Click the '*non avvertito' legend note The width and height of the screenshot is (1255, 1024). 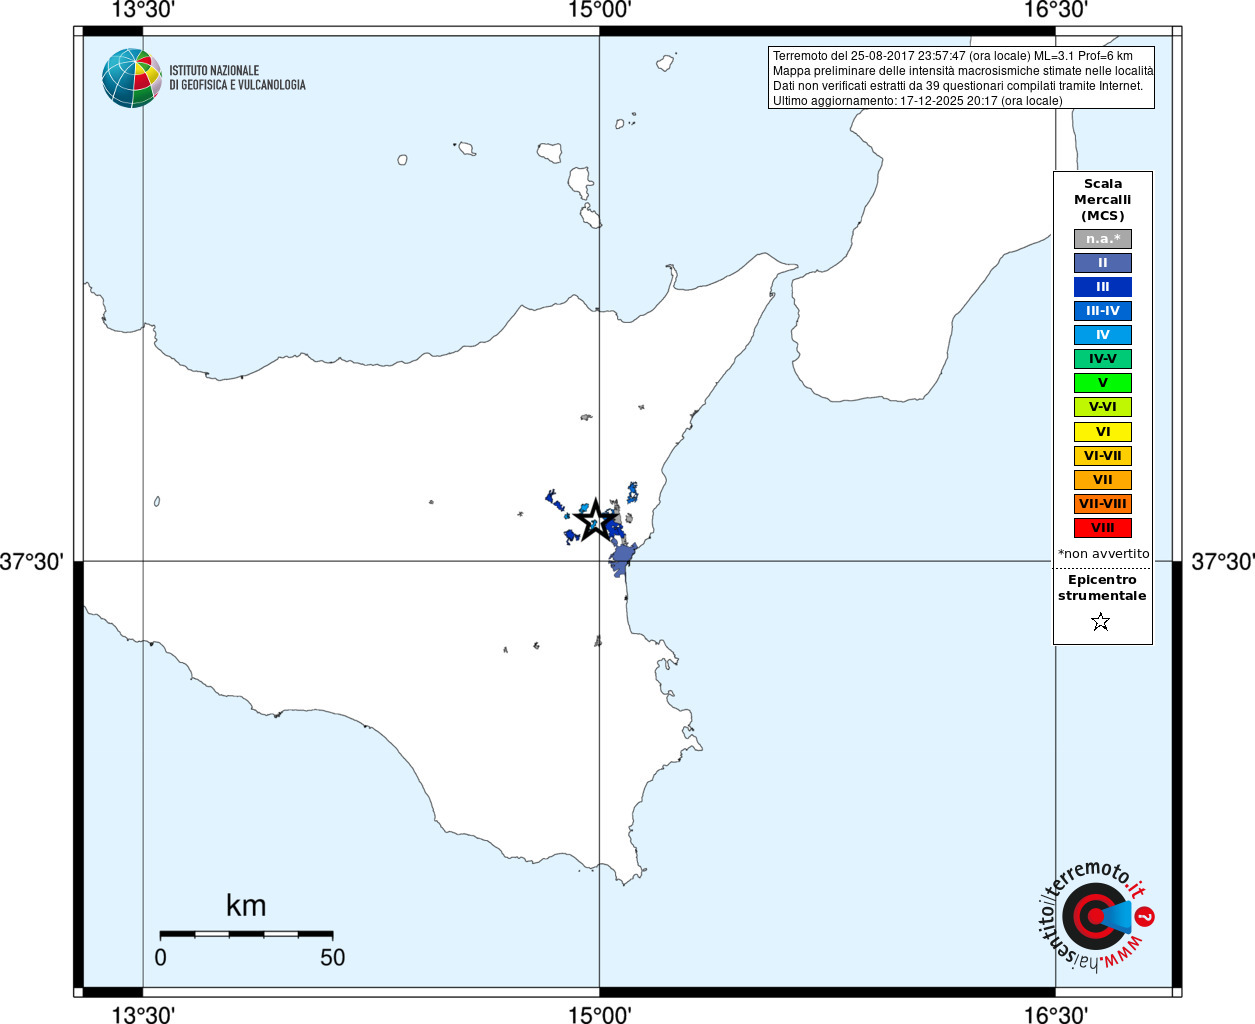point(1103,554)
